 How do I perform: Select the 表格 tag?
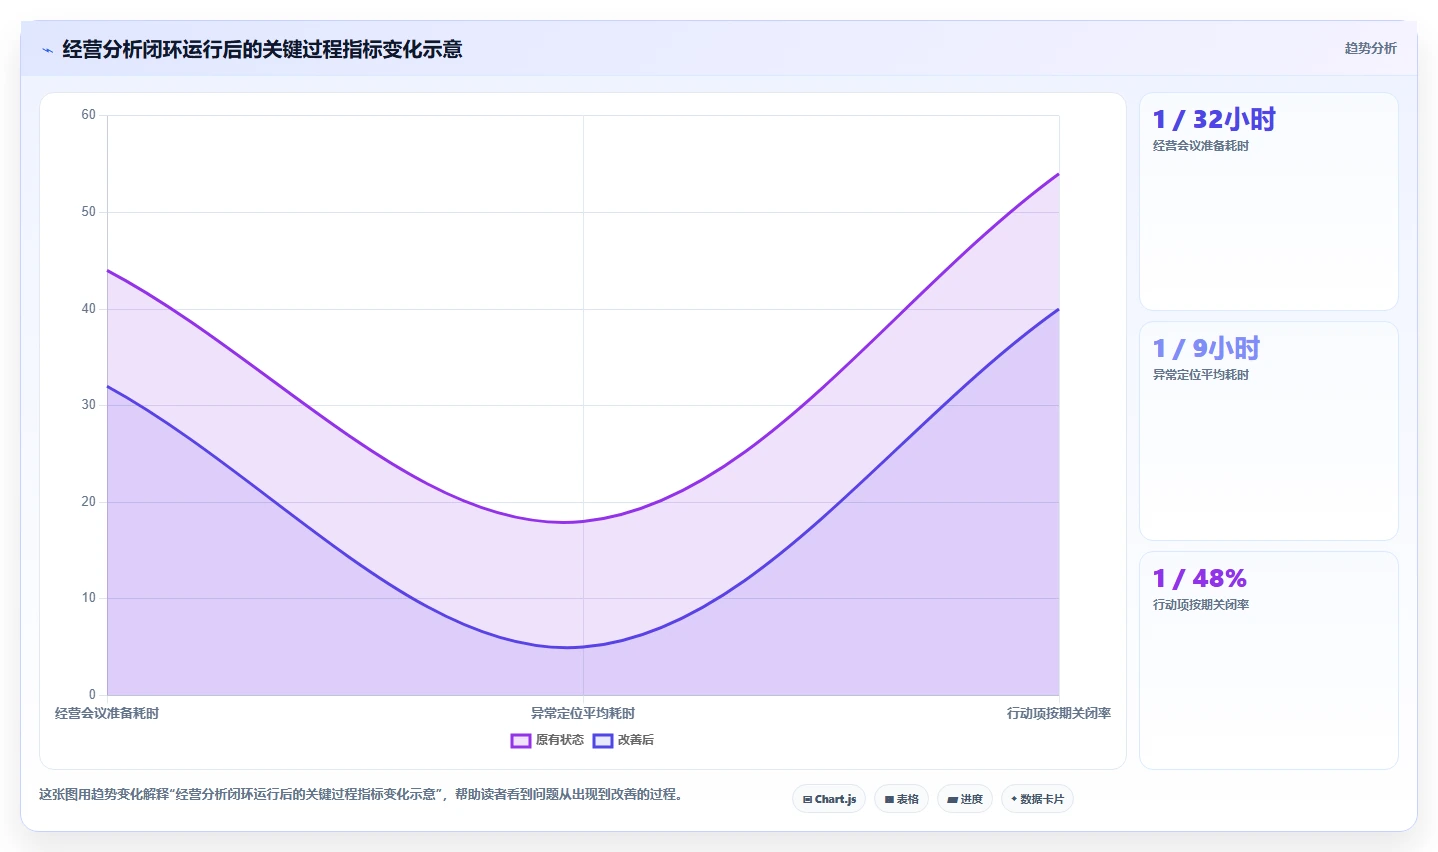click(x=901, y=799)
